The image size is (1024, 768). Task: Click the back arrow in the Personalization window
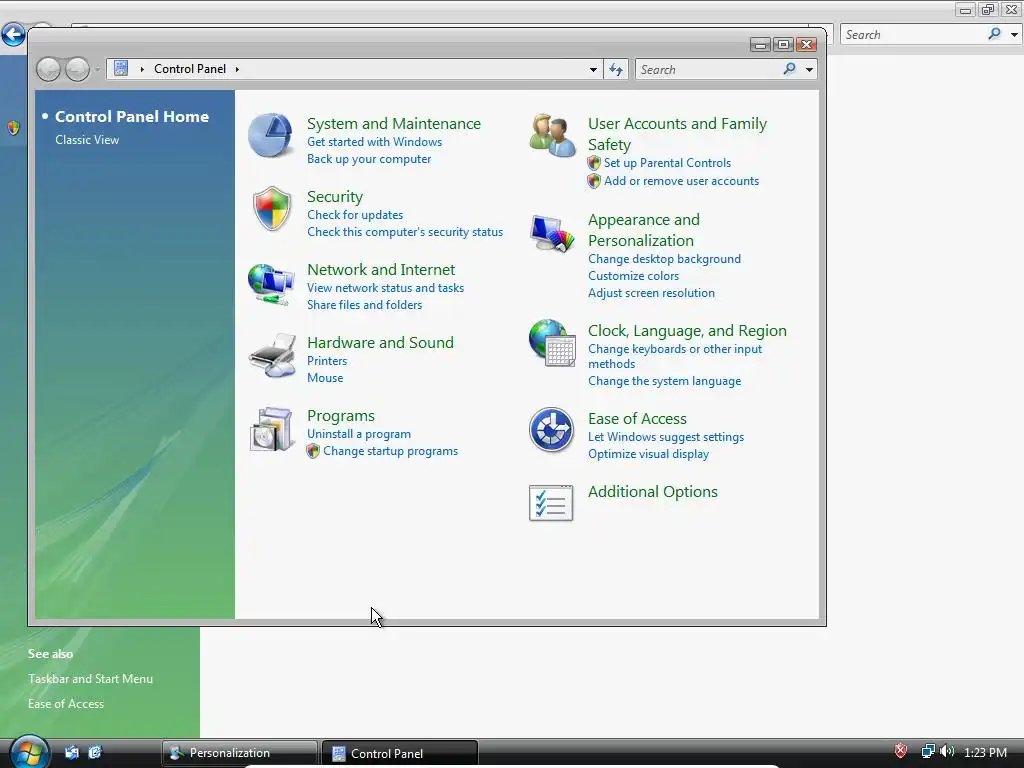tap(13, 35)
